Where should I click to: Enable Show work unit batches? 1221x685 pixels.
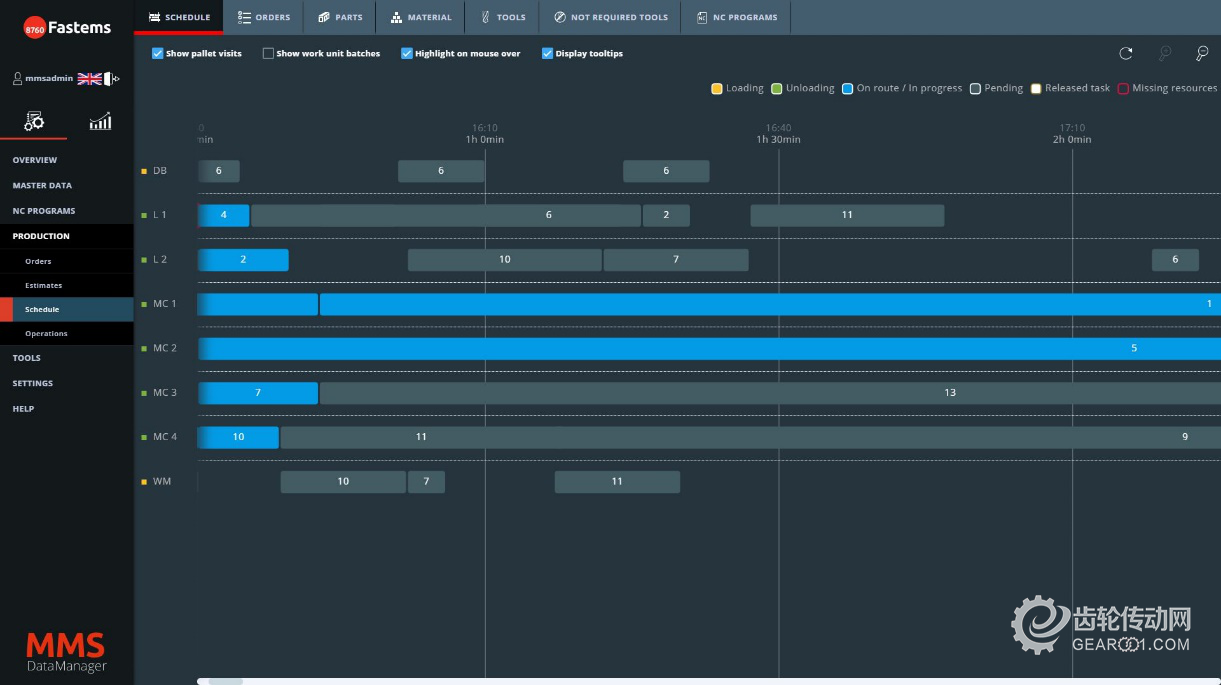[268, 54]
